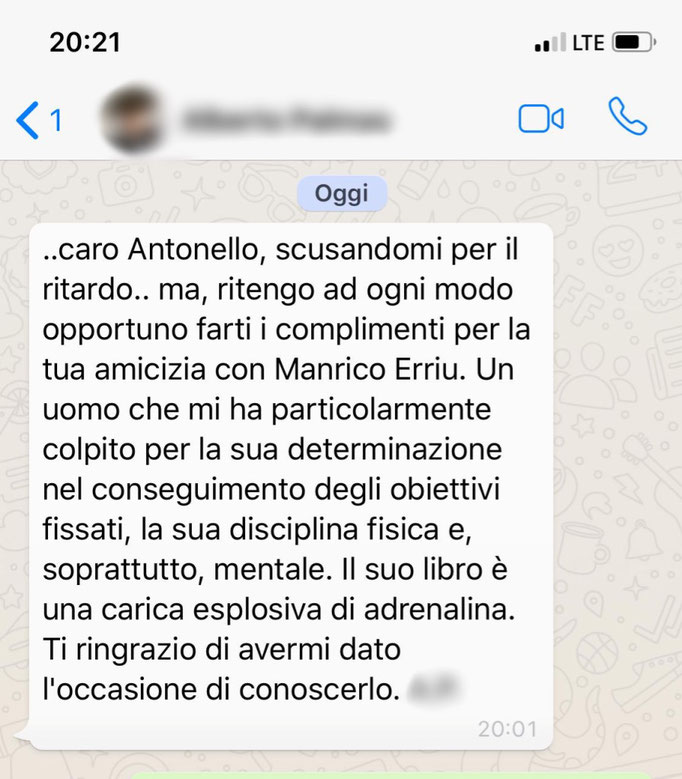Open contact info via blurred name
This screenshot has width=682, height=779.
pos(286,120)
